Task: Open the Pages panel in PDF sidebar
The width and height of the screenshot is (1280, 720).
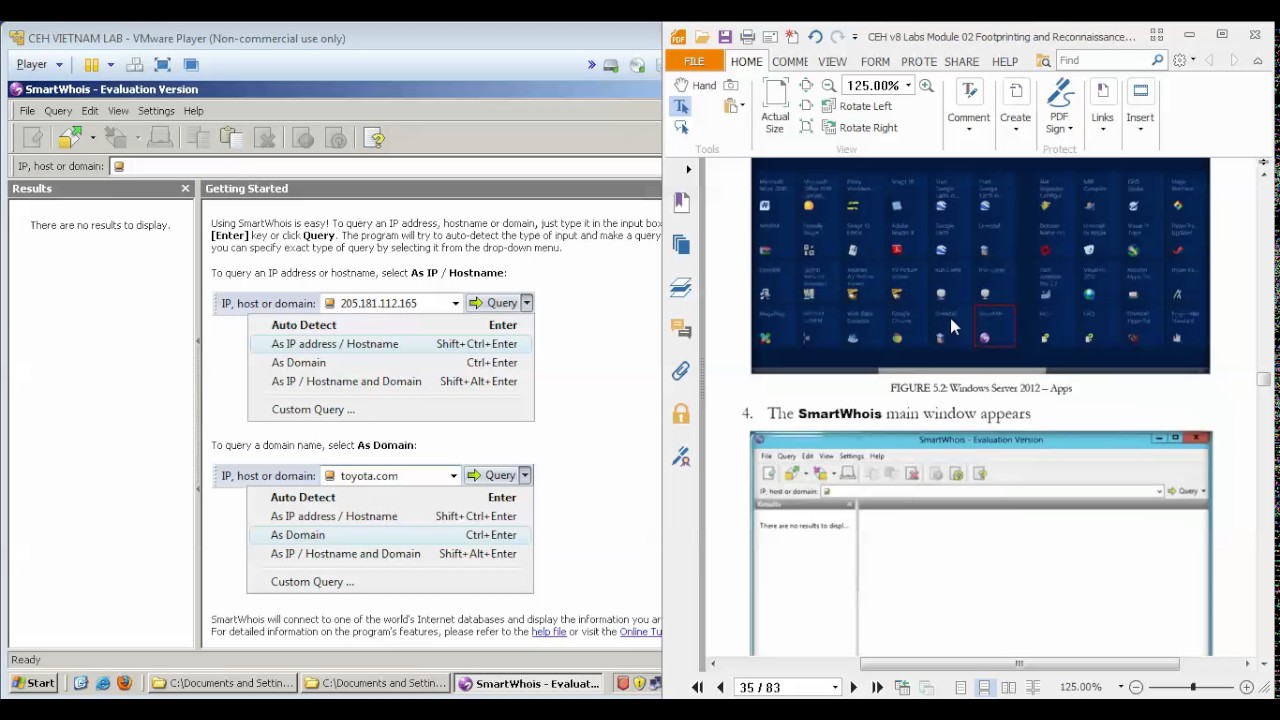Action: 682,245
